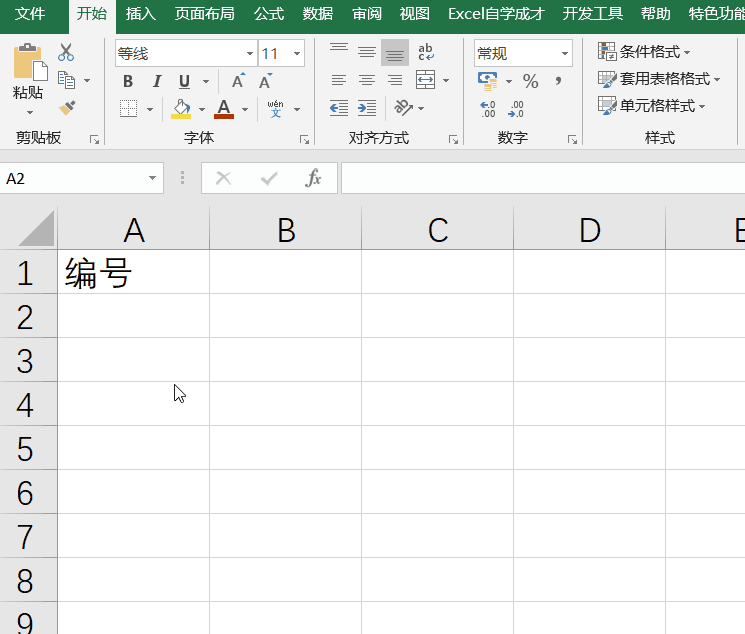Decrease indent icon
The height and width of the screenshot is (634, 745).
click(x=339, y=108)
